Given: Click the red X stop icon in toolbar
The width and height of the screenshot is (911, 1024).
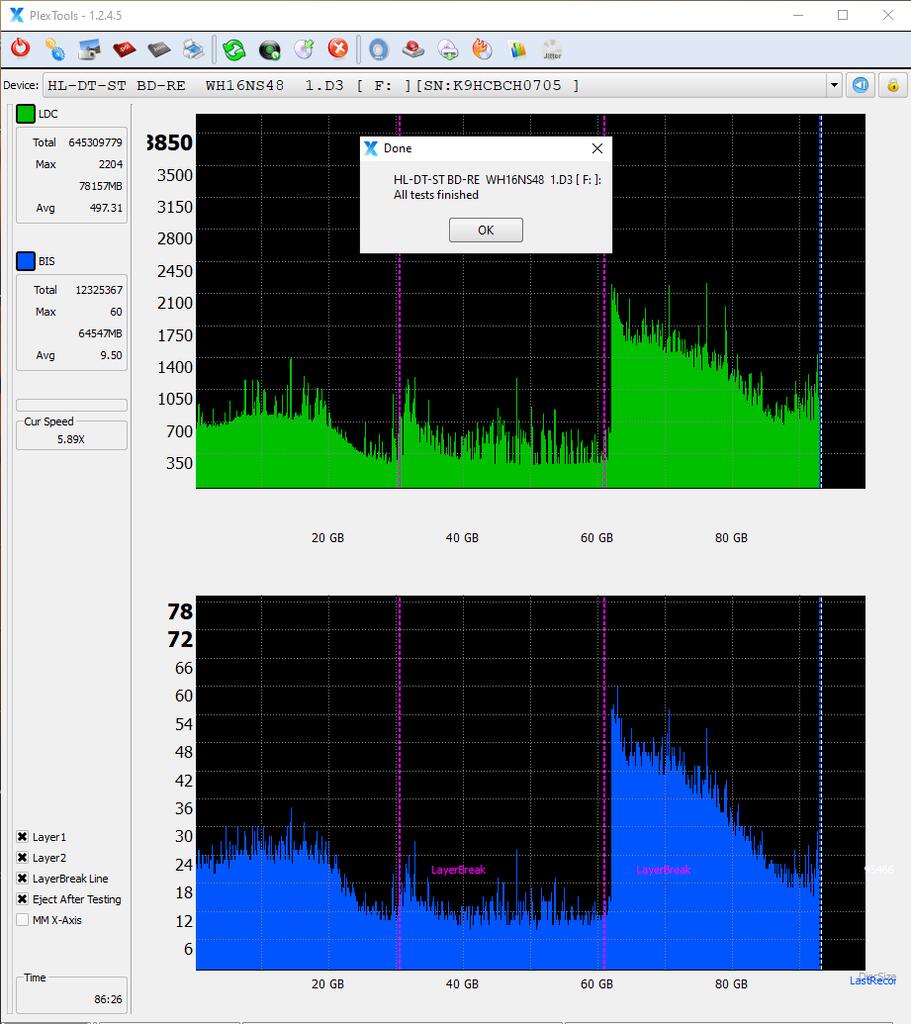Looking at the screenshot, I should coord(338,48).
